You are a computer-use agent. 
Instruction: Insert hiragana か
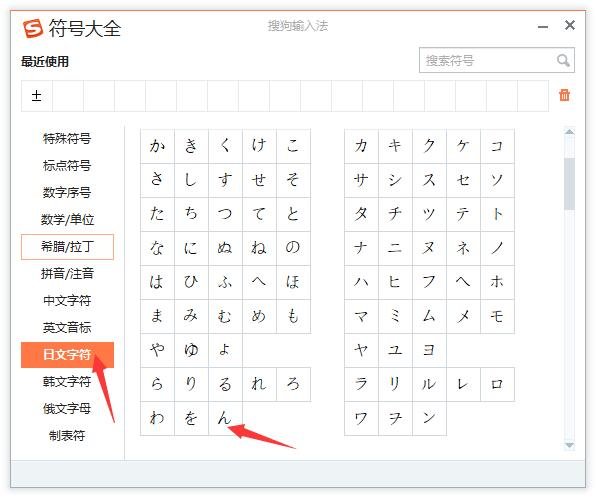point(157,146)
